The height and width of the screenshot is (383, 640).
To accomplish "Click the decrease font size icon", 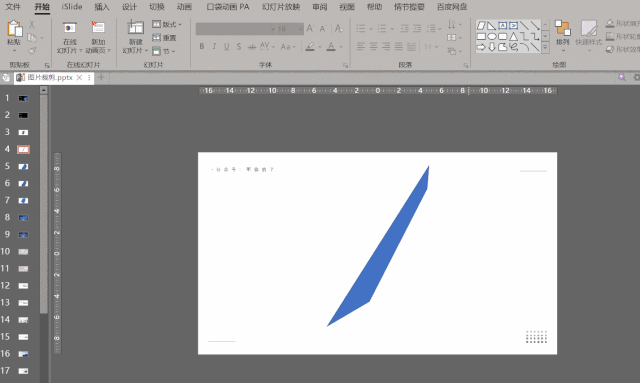I will coord(322,29).
